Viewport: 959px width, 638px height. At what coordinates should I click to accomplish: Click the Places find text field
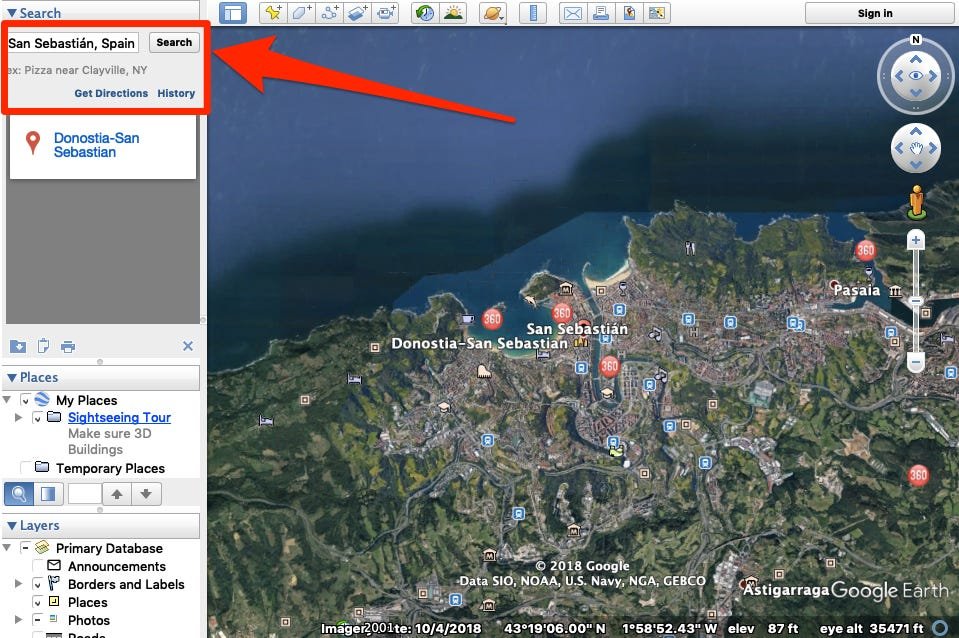[x=84, y=494]
